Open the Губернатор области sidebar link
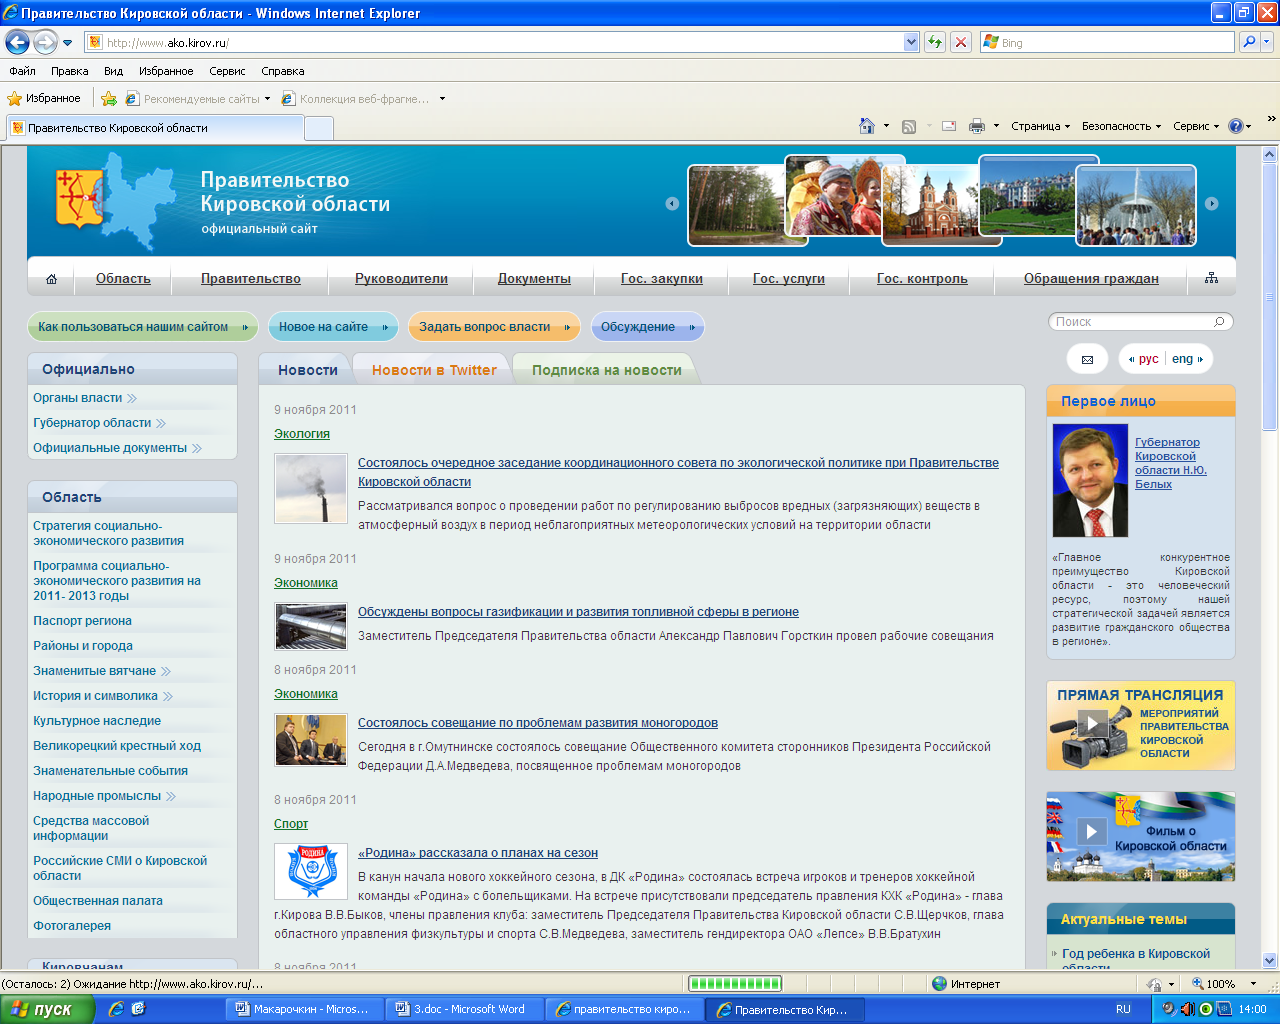Image resolution: width=1280 pixels, height=1024 pixels. coord(92,423)
